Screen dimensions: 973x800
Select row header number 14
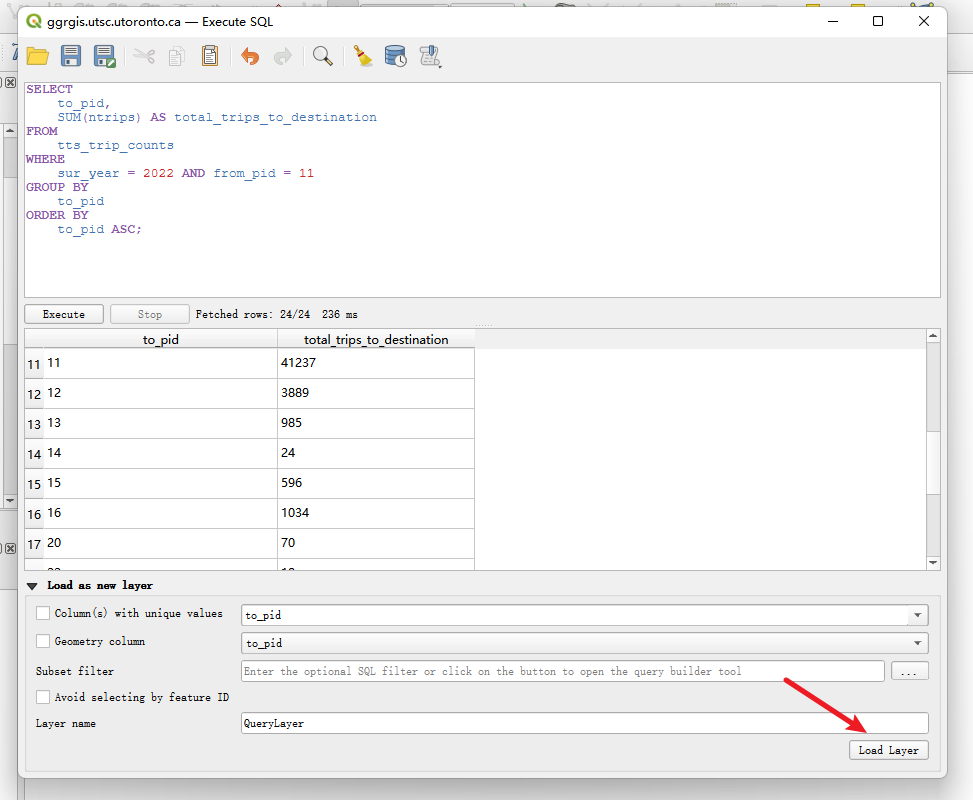[34, 454]
